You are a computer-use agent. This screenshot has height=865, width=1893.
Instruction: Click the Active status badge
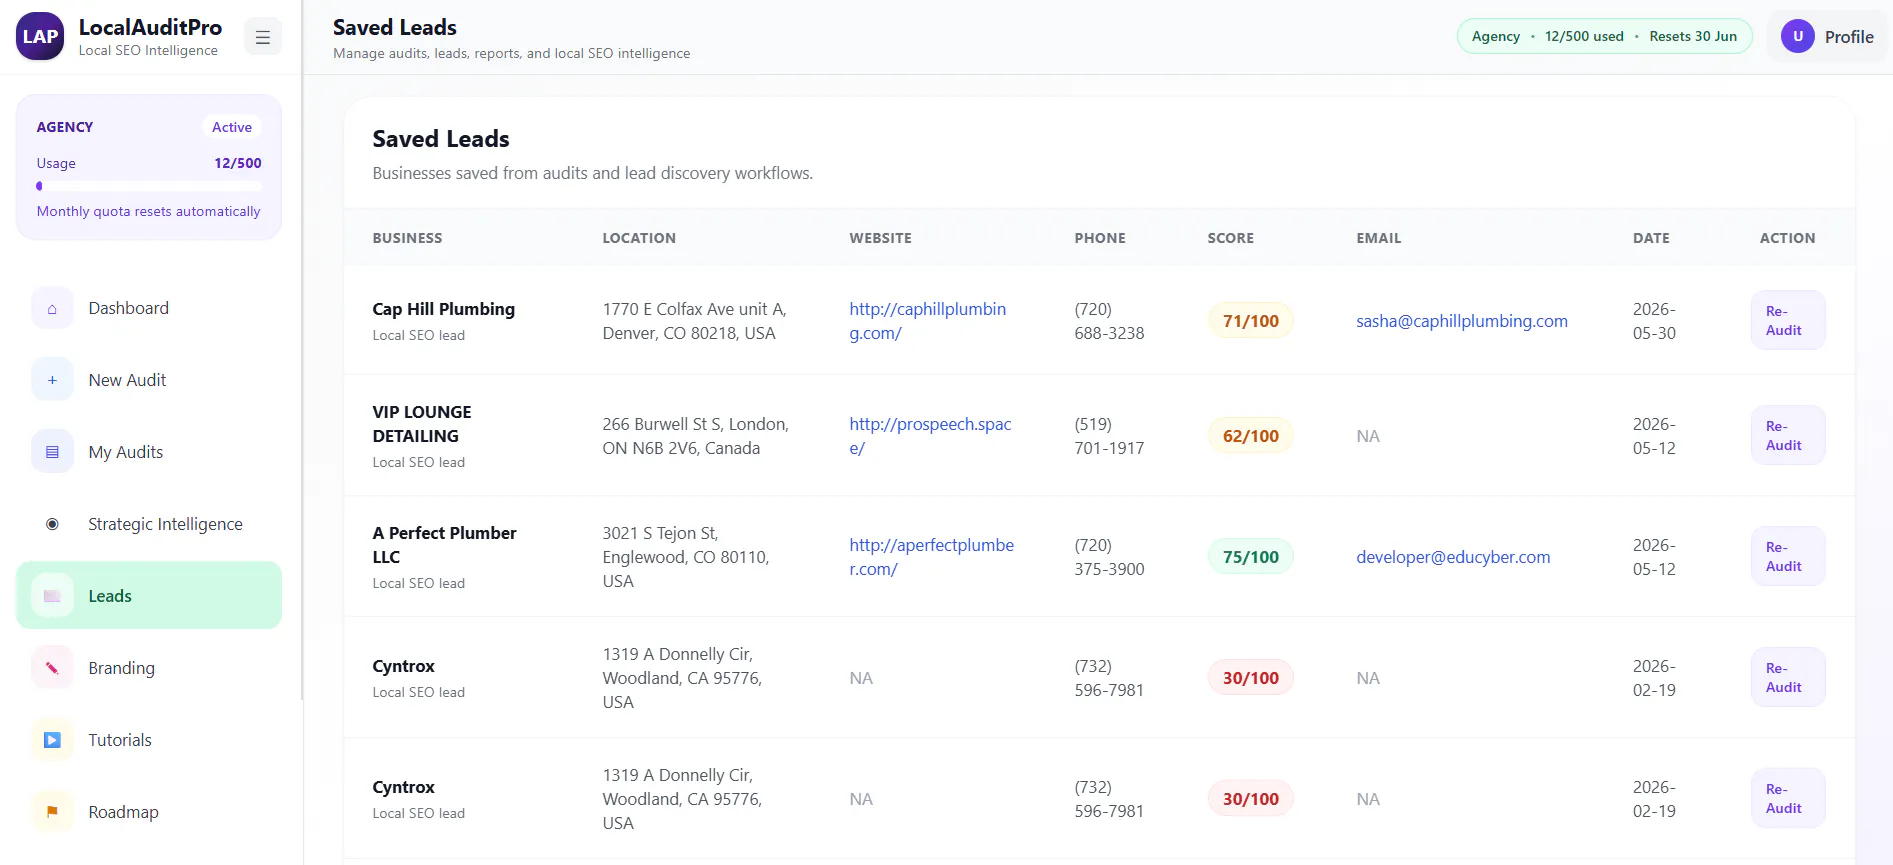(232, 127)
